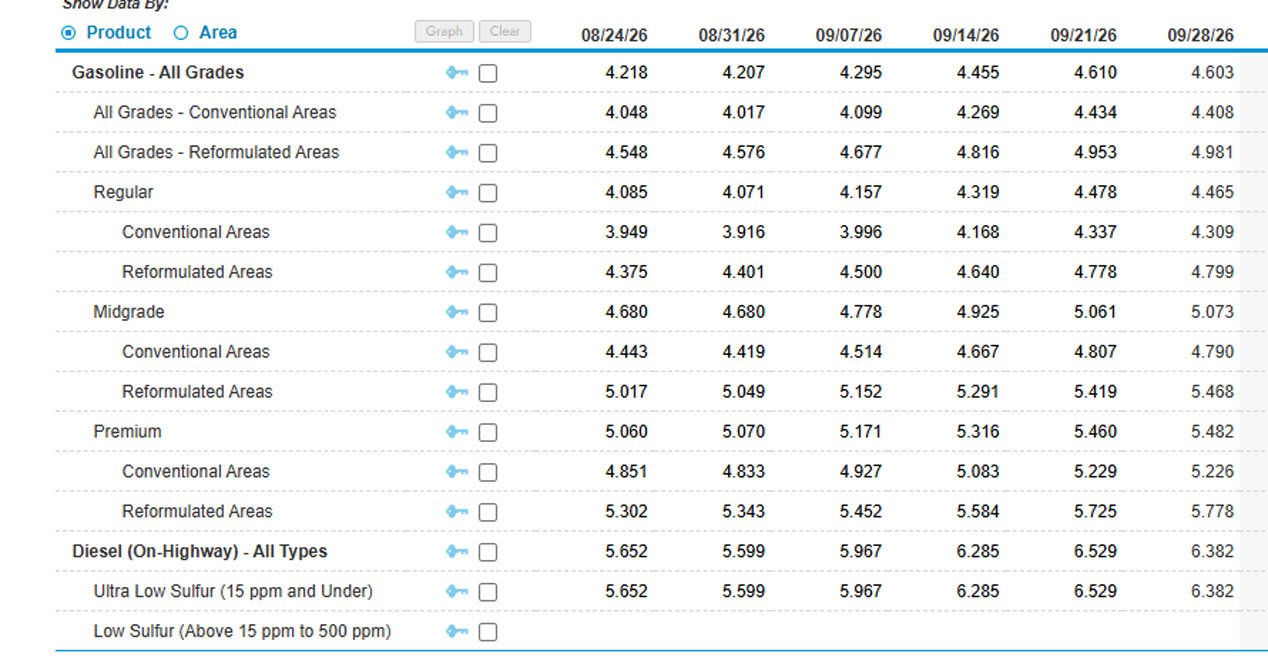Click the key icon for Ultra Low Sulfur
Screen dimensions: 1268x667
click(457, 592)
